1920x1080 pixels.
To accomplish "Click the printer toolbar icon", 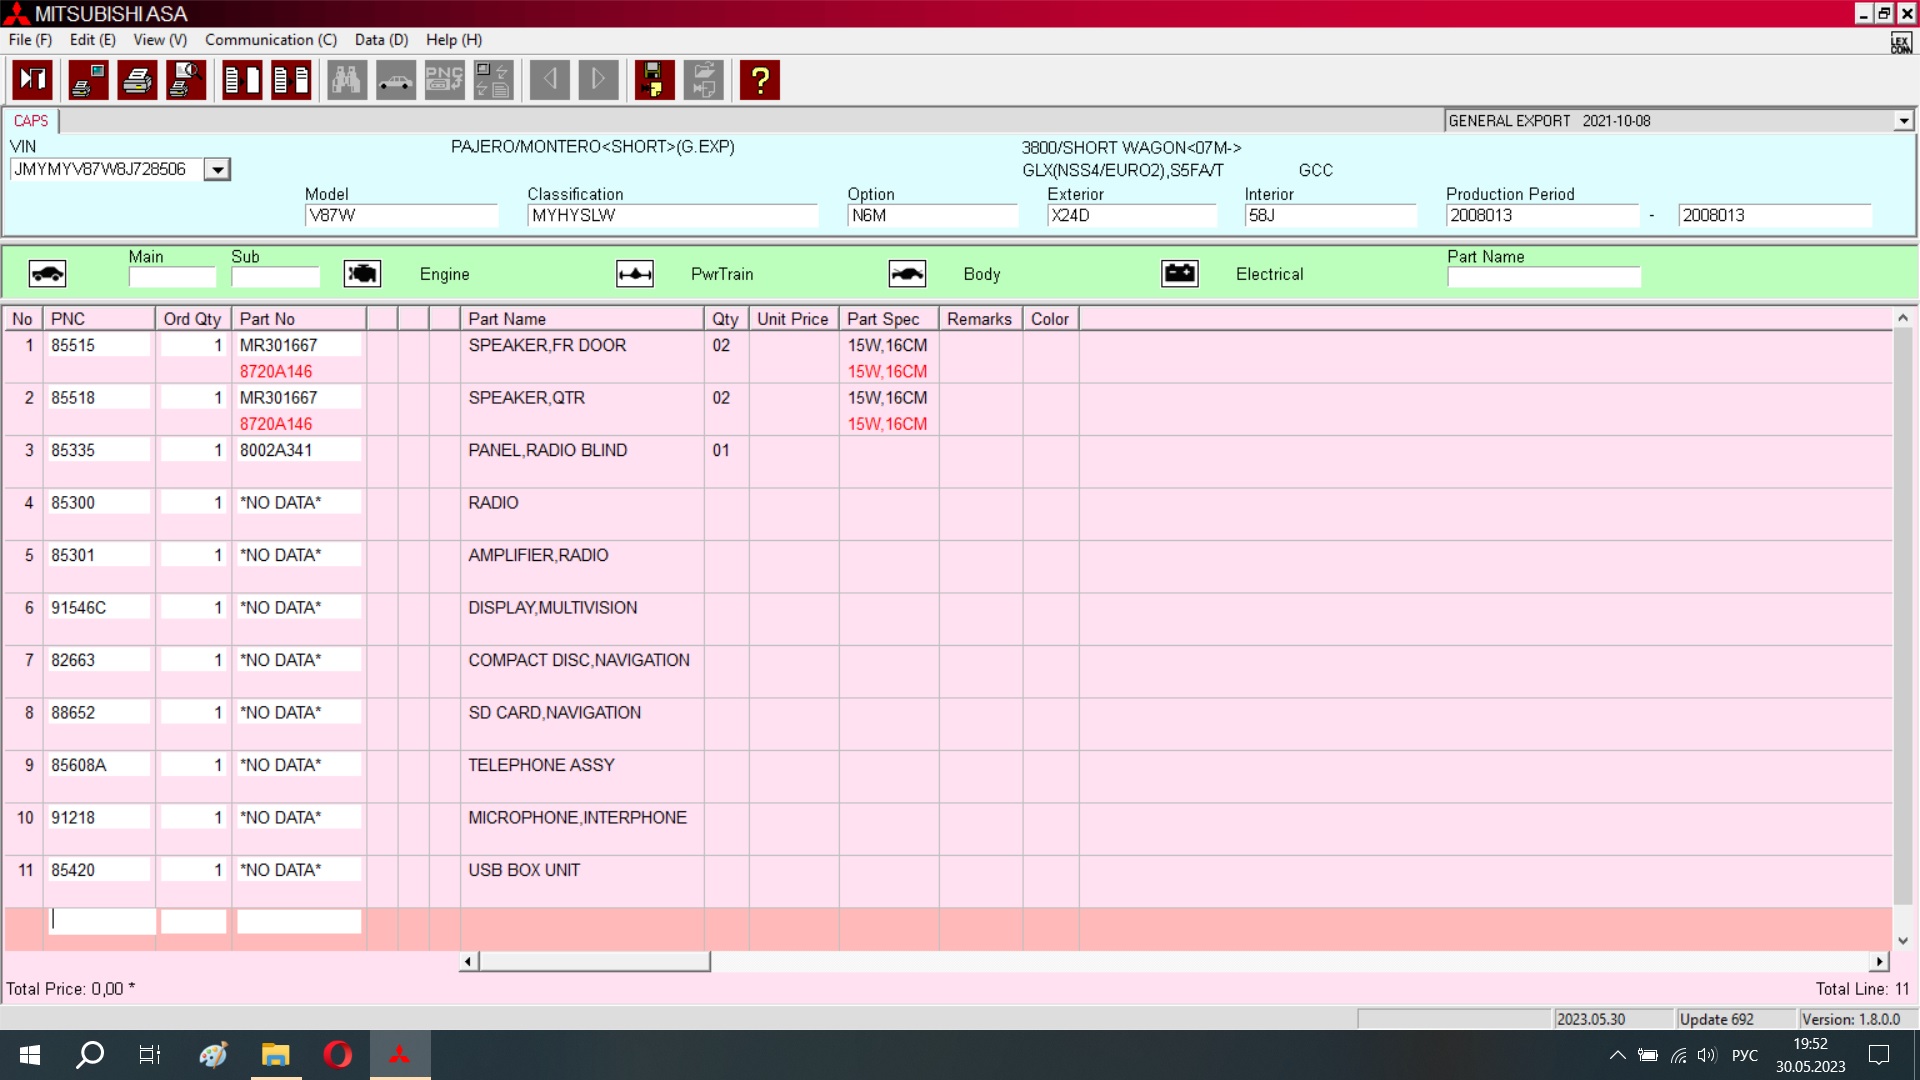I will coord(137,80).
